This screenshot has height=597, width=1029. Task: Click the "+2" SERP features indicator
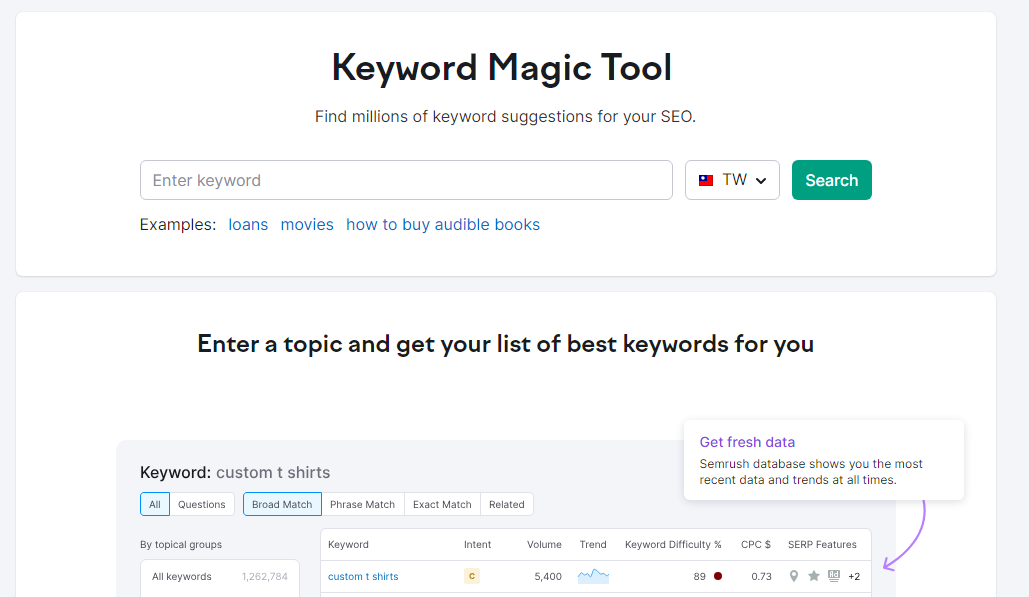(855, 577)
